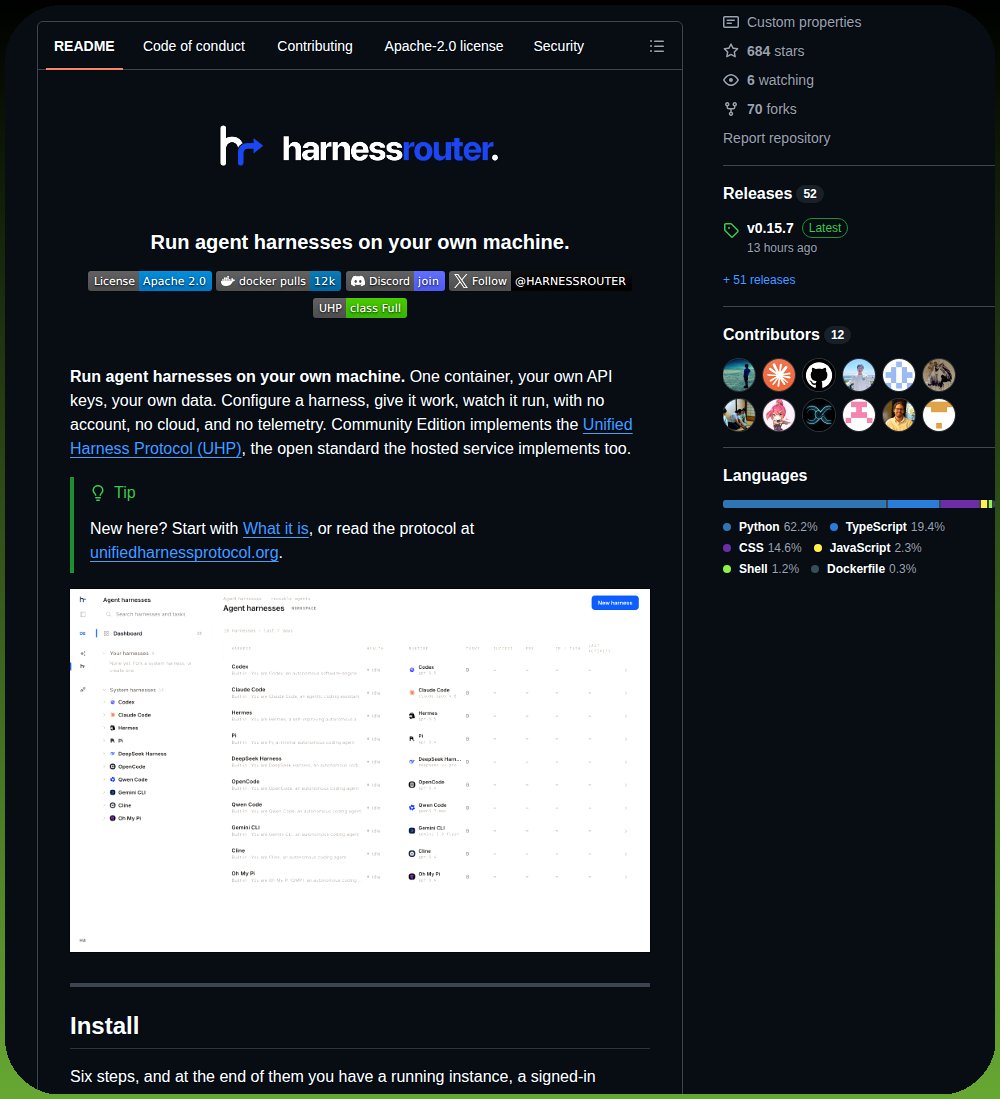Click the Python 62.2% language entry
The image size is (1000, 1099).
pyautogui.click(x=770, y=526)
